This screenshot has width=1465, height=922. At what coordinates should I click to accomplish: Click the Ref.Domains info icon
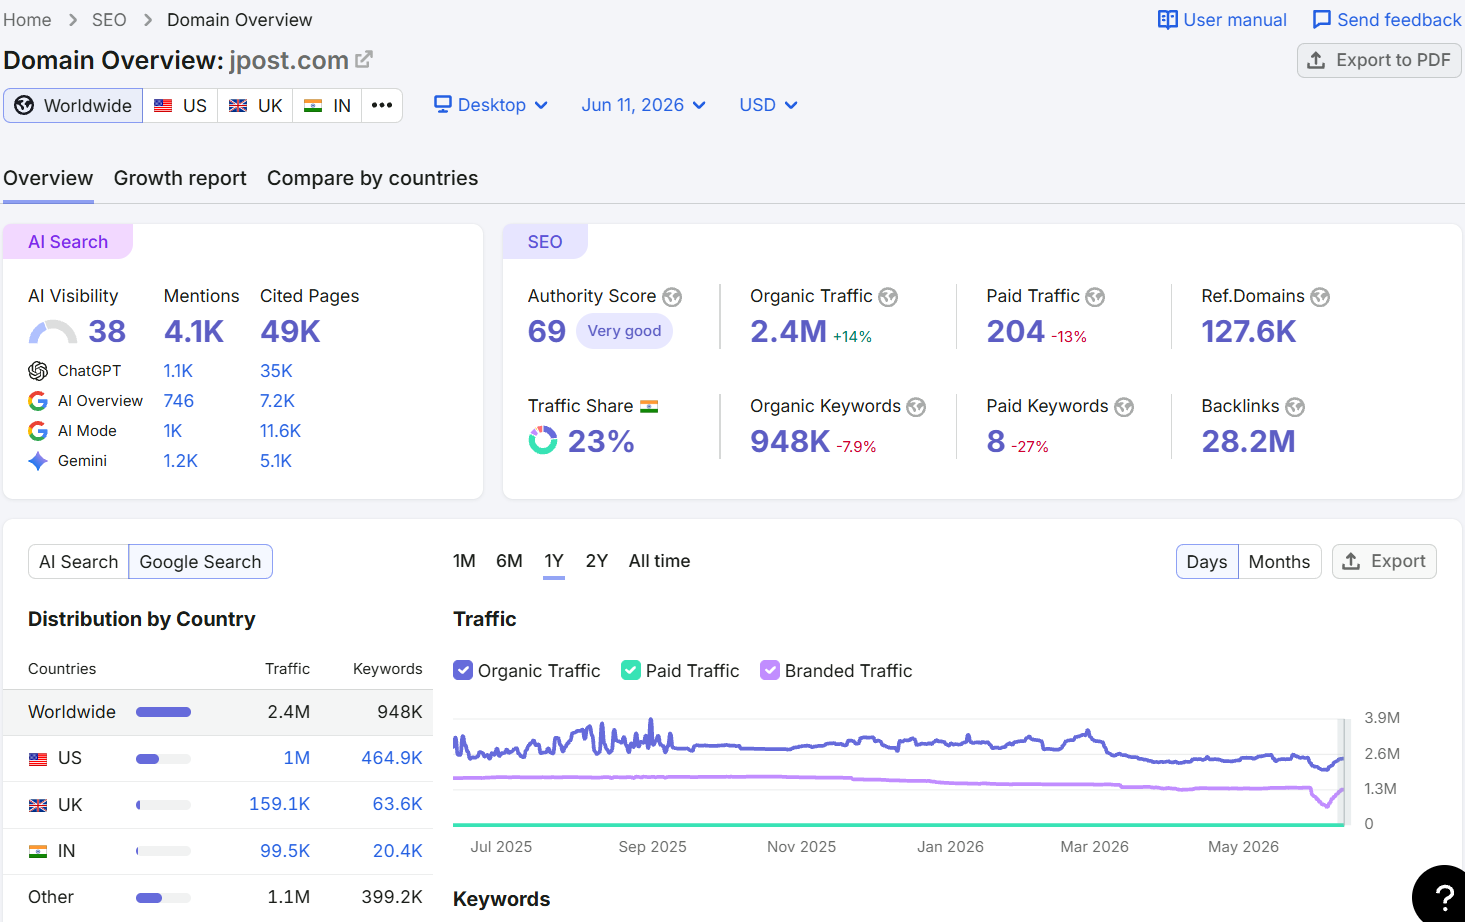[x=1320, y=297]
